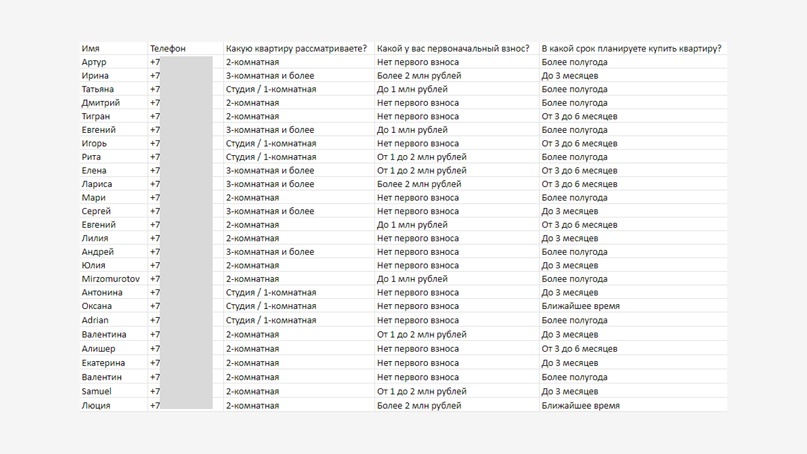
Task: Select Дмитрий's "Нет первого взноса" cell
Action: 418,103
